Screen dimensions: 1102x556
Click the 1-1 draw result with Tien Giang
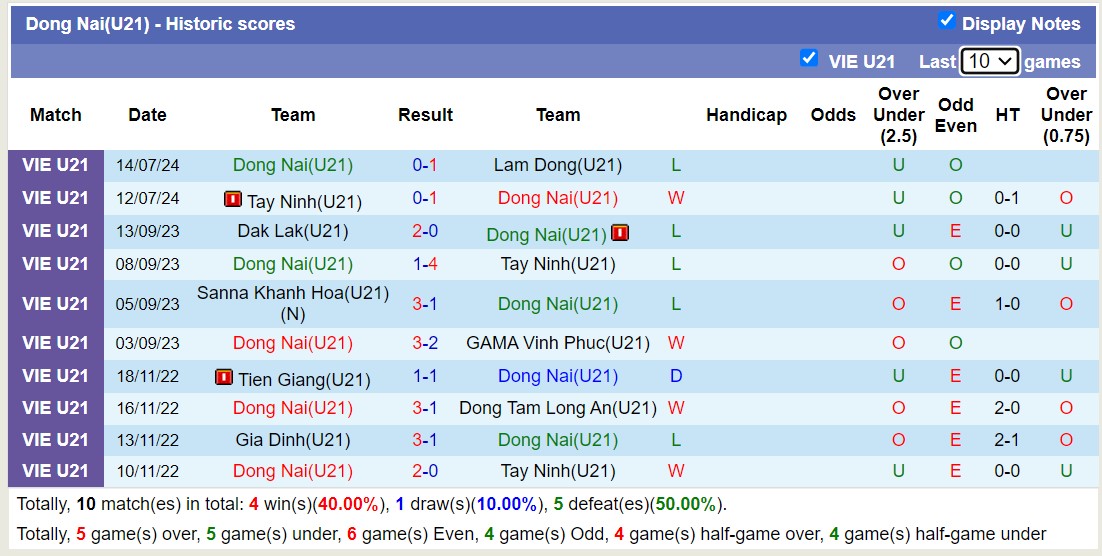pyautogui.click(x=425, y=376)
